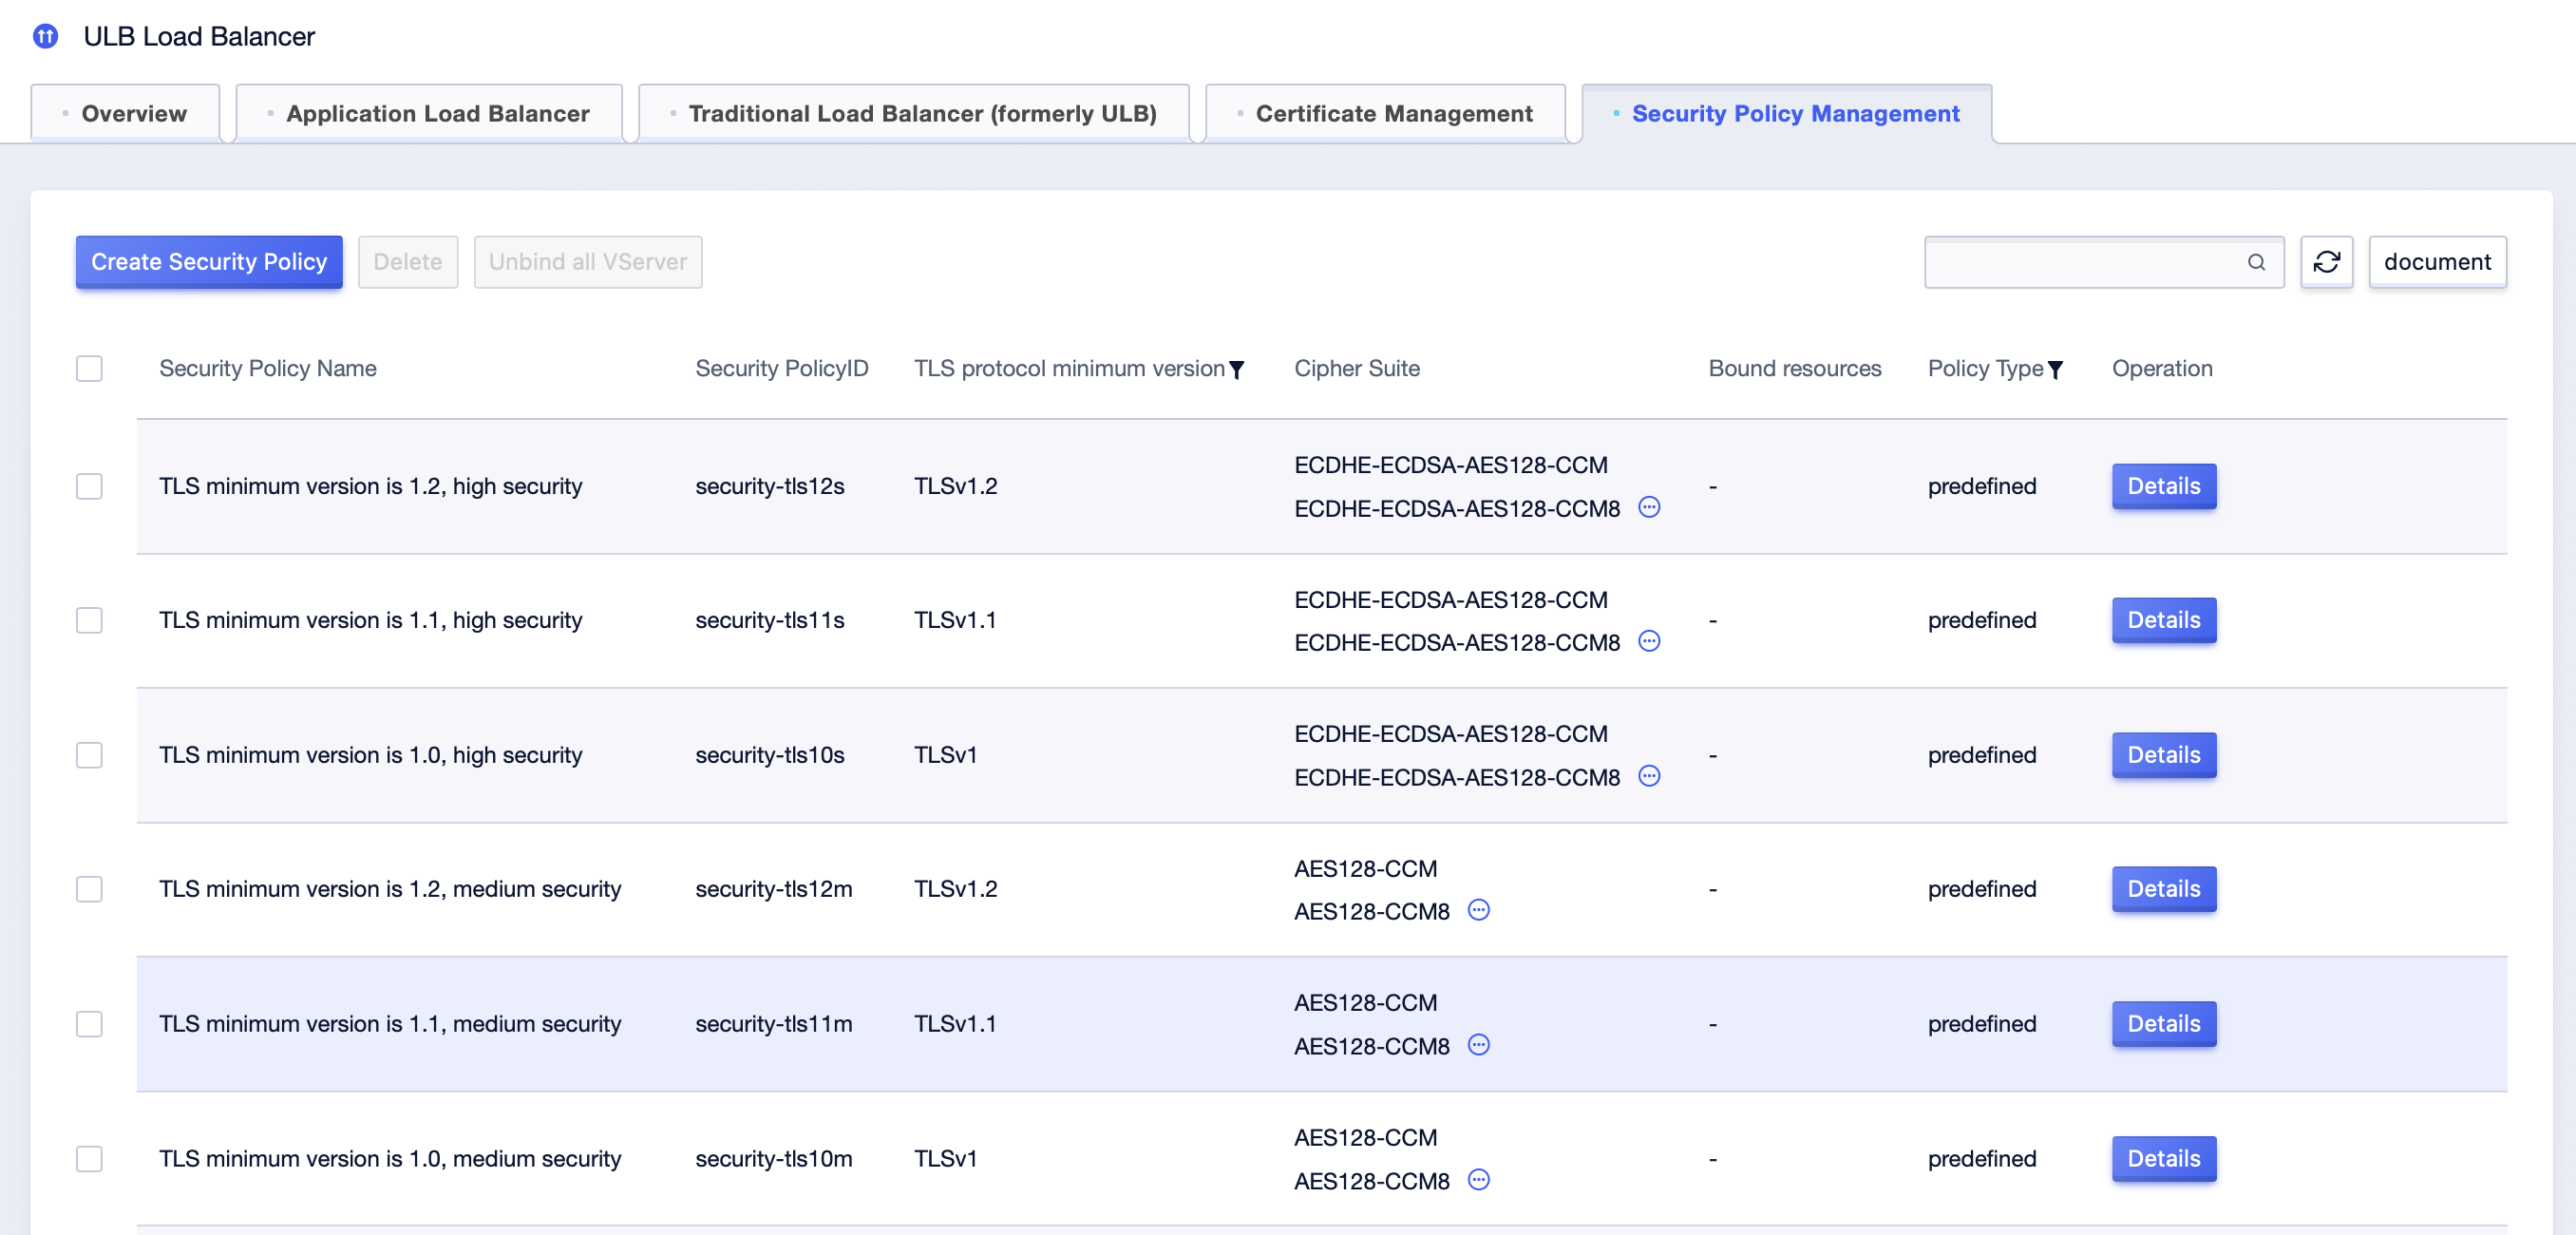View Details for security-tls11m

point(2164,1024)
